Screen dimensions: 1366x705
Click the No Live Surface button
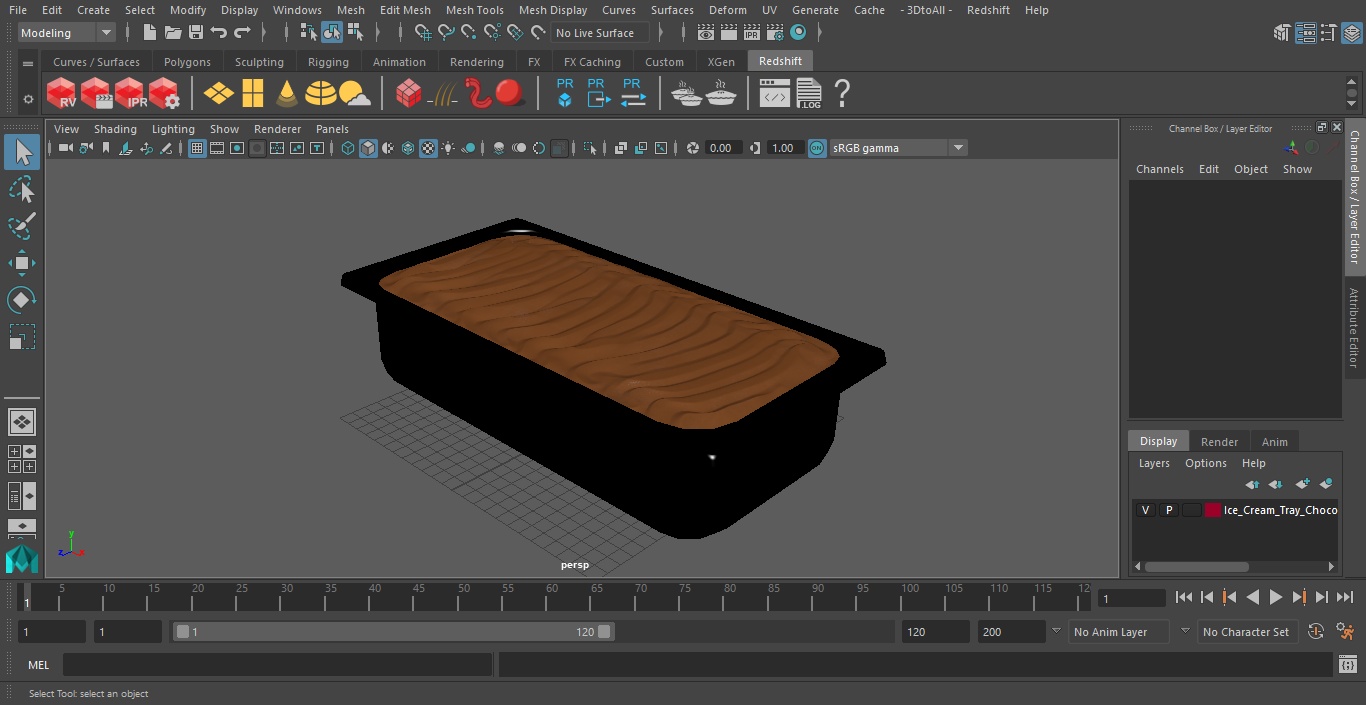click(x=600, y=33)
